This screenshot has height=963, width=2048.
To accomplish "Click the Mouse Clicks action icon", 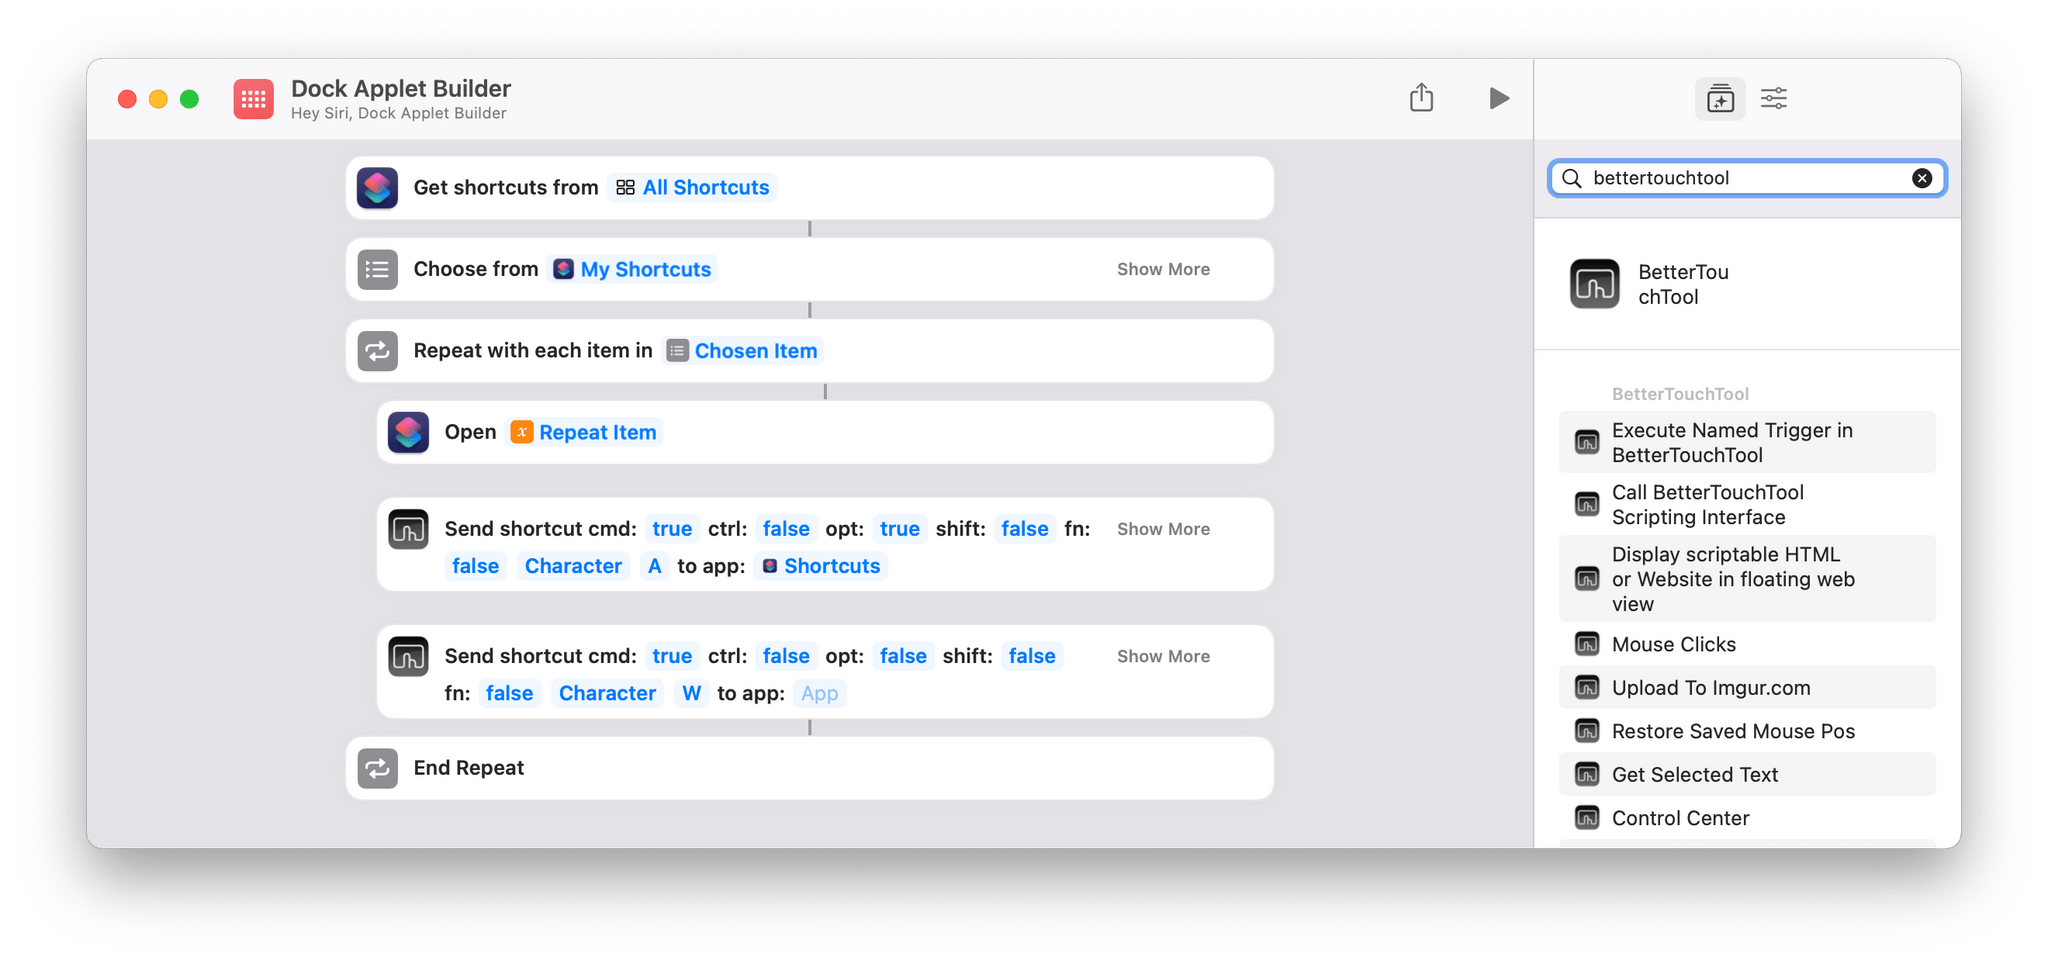I will pos(1587,644).
